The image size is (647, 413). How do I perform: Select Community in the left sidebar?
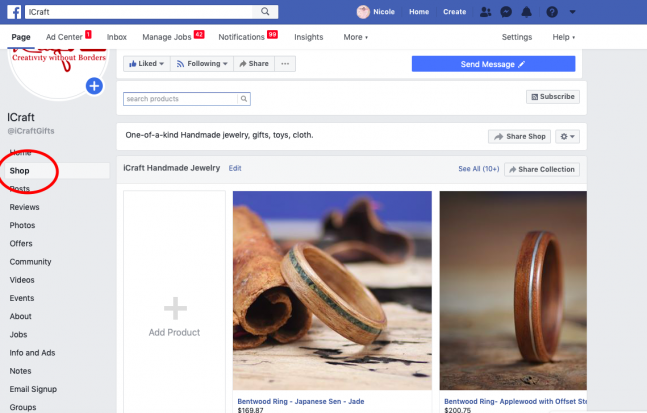pyautogui.click(x=31, y=262)
